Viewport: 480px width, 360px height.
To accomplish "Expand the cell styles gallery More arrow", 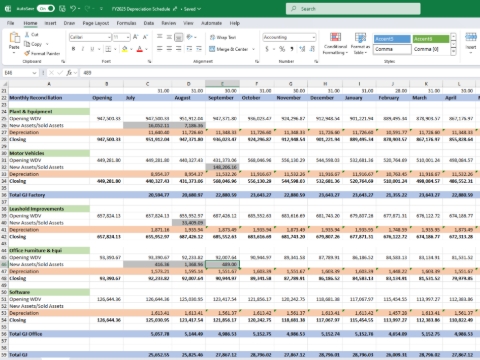I will tap(453, 52).
